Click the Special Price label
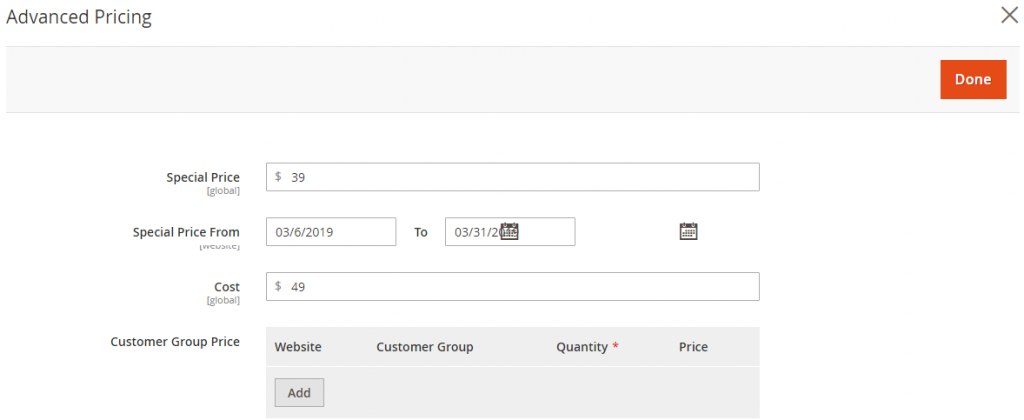The image size is (1024, 420). pos(203,178)
